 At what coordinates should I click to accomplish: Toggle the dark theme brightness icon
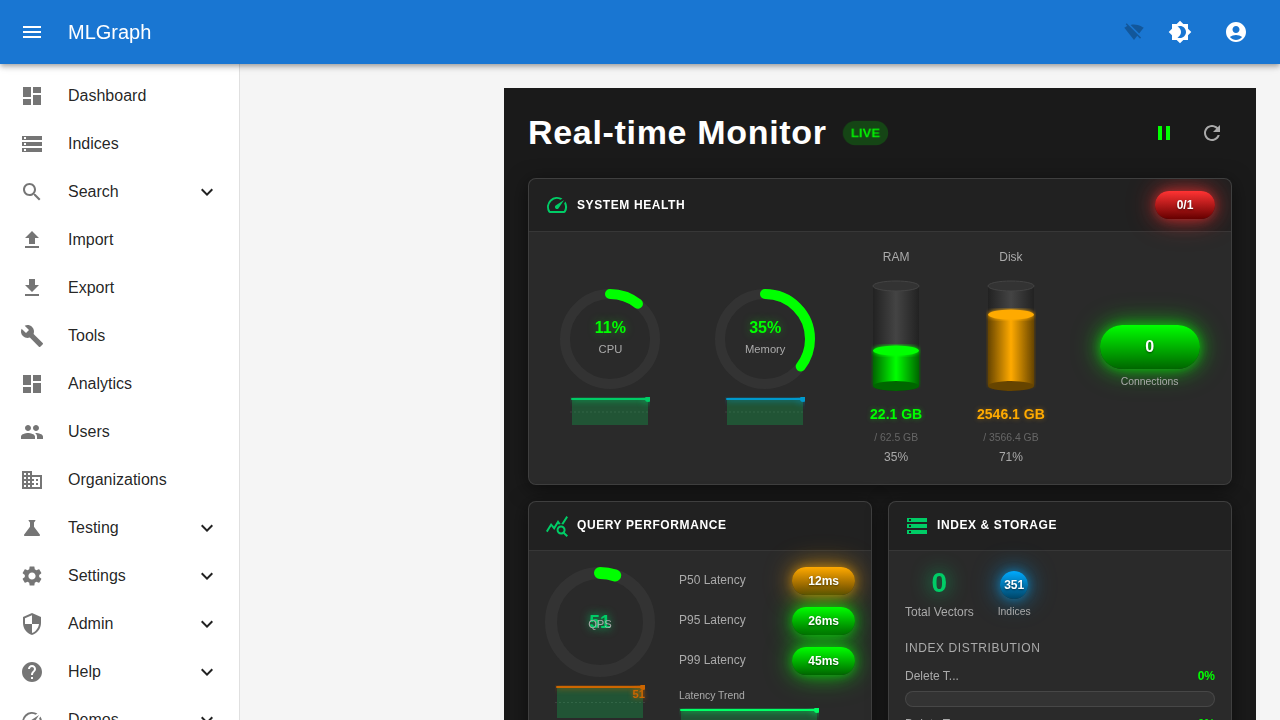click(1180, 32)
